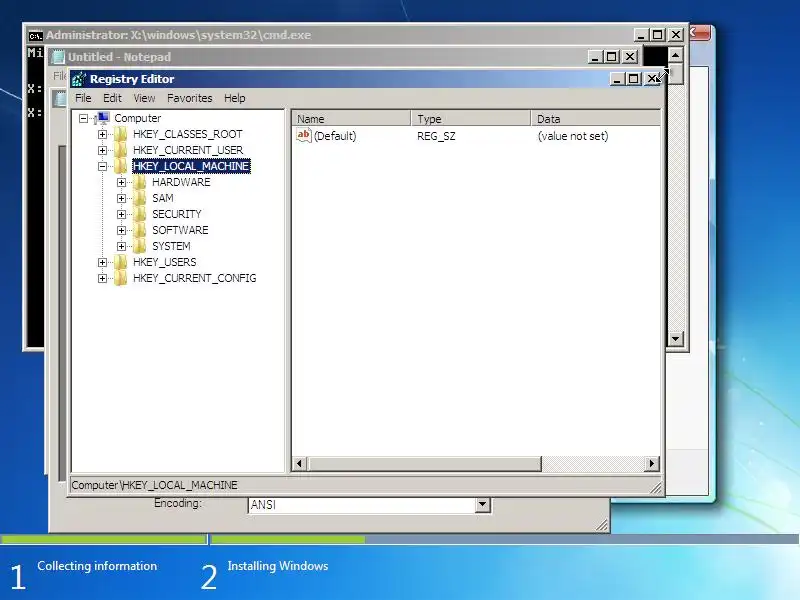Expand the SAM subkey
The height and width of the screenshot is (600, 800).
[121, 198]
